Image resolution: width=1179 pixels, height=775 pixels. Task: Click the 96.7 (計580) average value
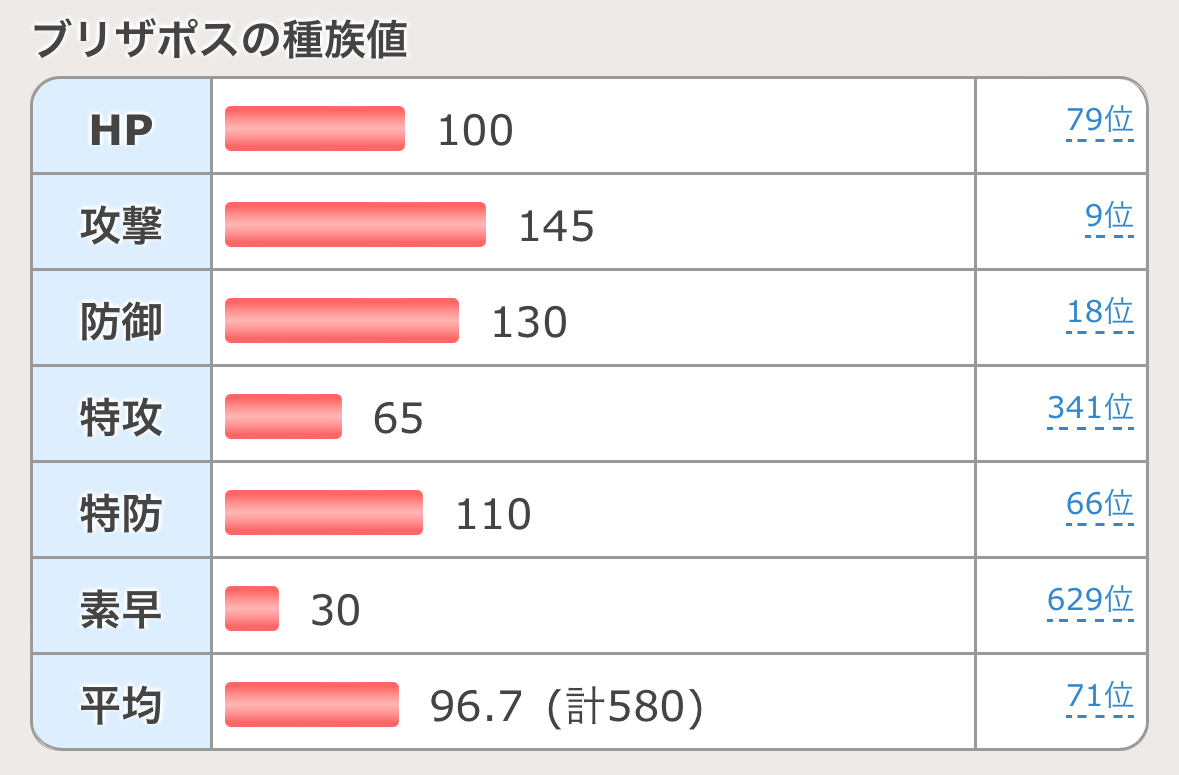pyautogui.click(x=567, y=707)
